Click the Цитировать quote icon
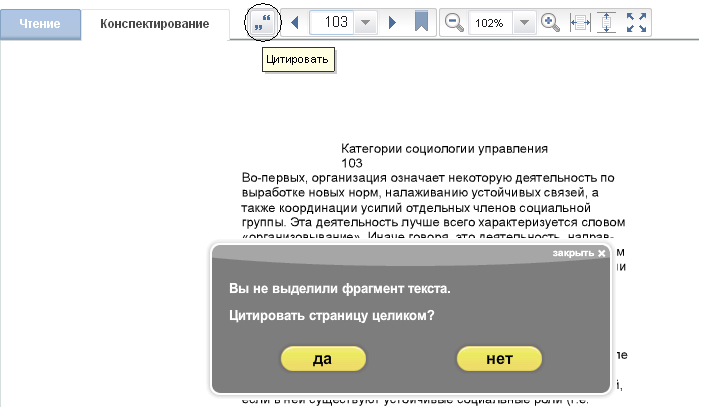701x407 pixels. tap(263, 22)
